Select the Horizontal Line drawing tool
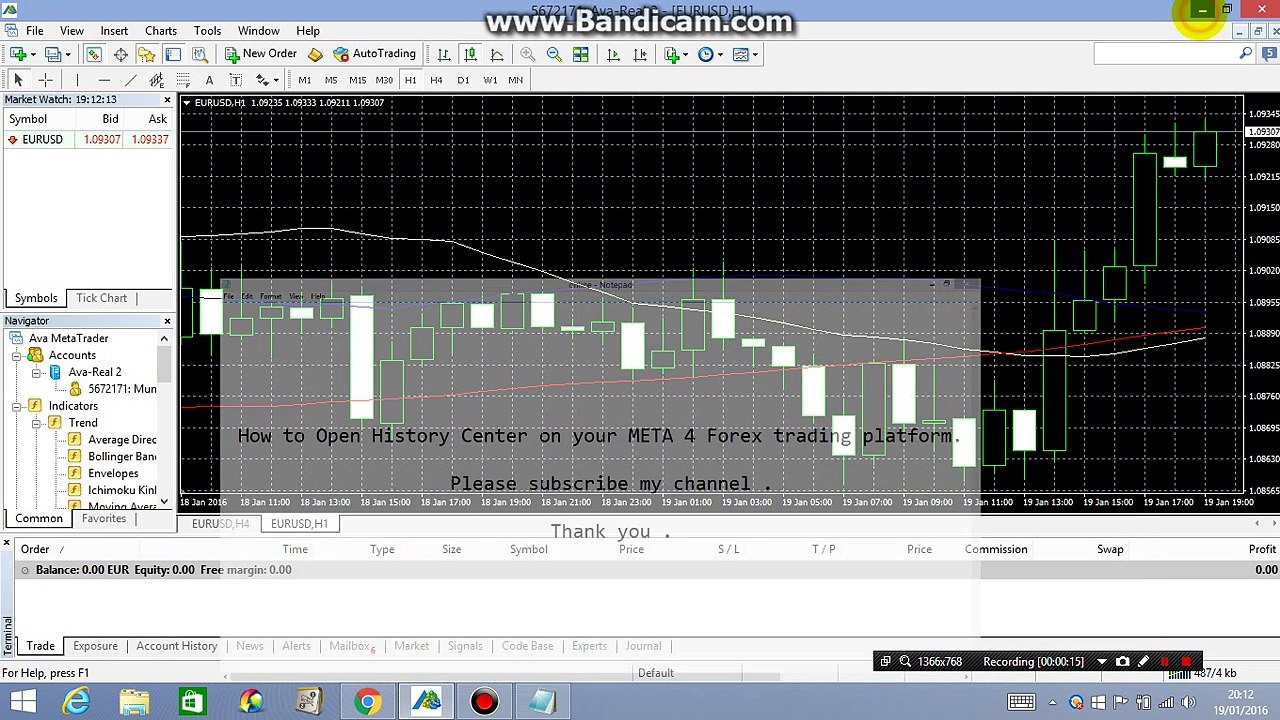The image size is (1280, 720). [104, 80]
